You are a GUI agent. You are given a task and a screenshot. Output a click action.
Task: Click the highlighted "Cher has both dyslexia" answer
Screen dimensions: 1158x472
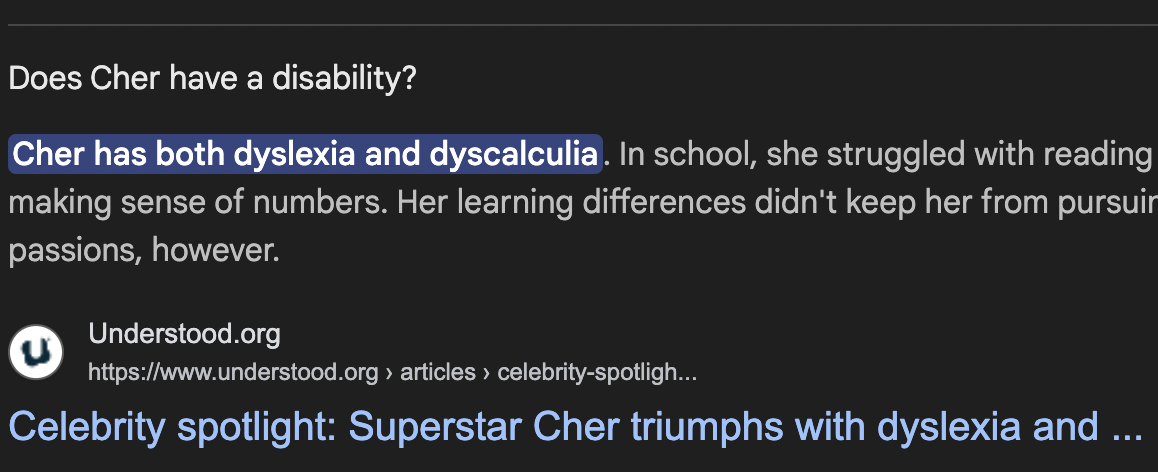click(x=305, y=154)
